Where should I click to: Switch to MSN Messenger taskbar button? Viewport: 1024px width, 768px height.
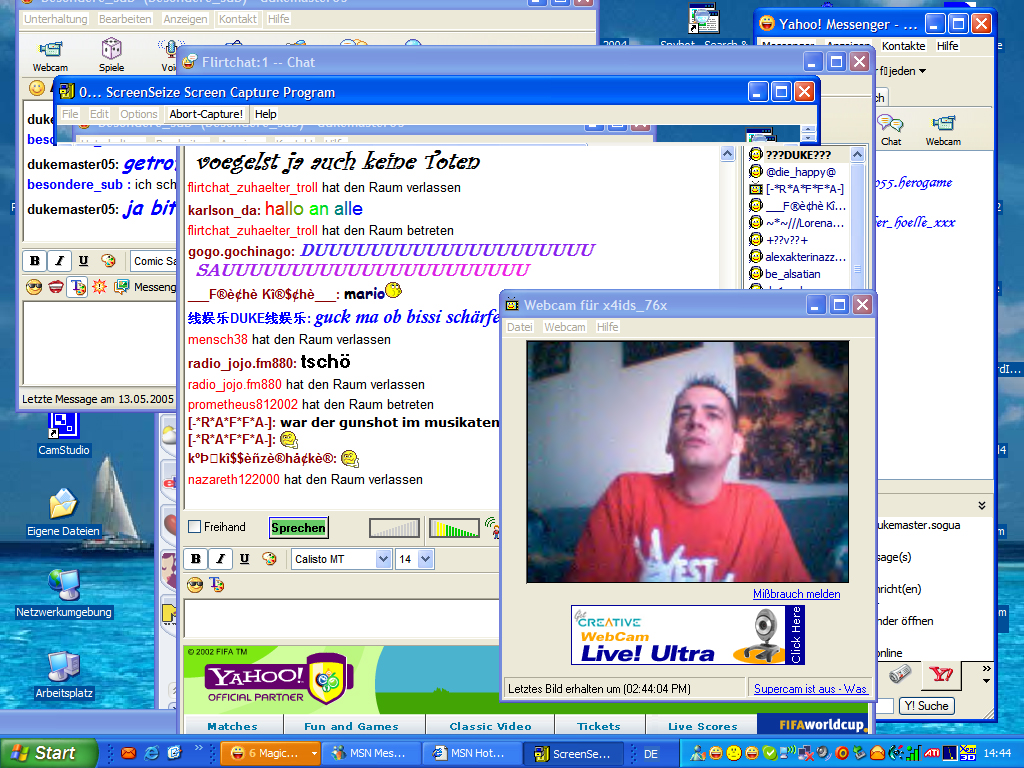pos(371,753)
